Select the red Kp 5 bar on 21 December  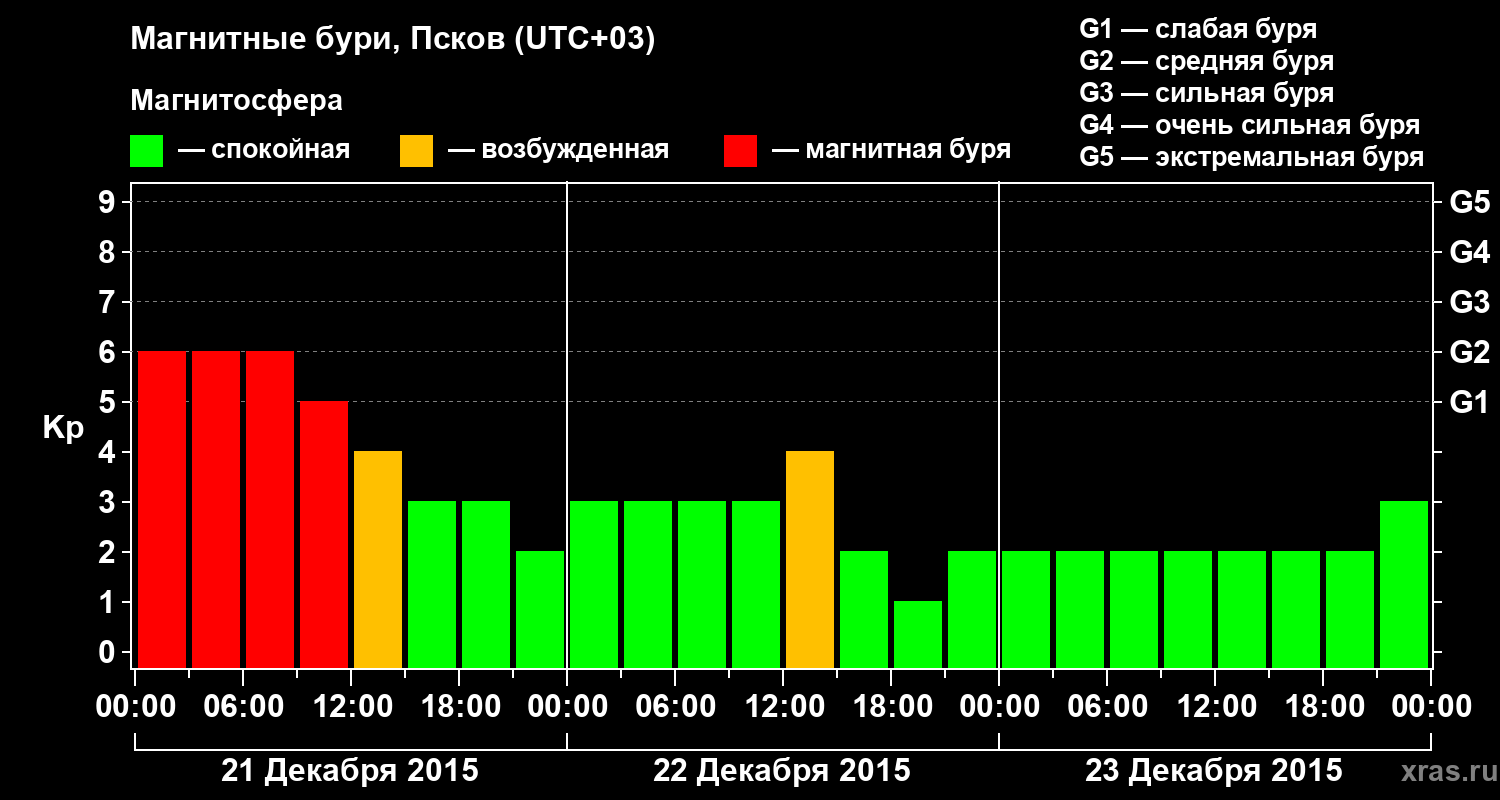click(324, 535)
